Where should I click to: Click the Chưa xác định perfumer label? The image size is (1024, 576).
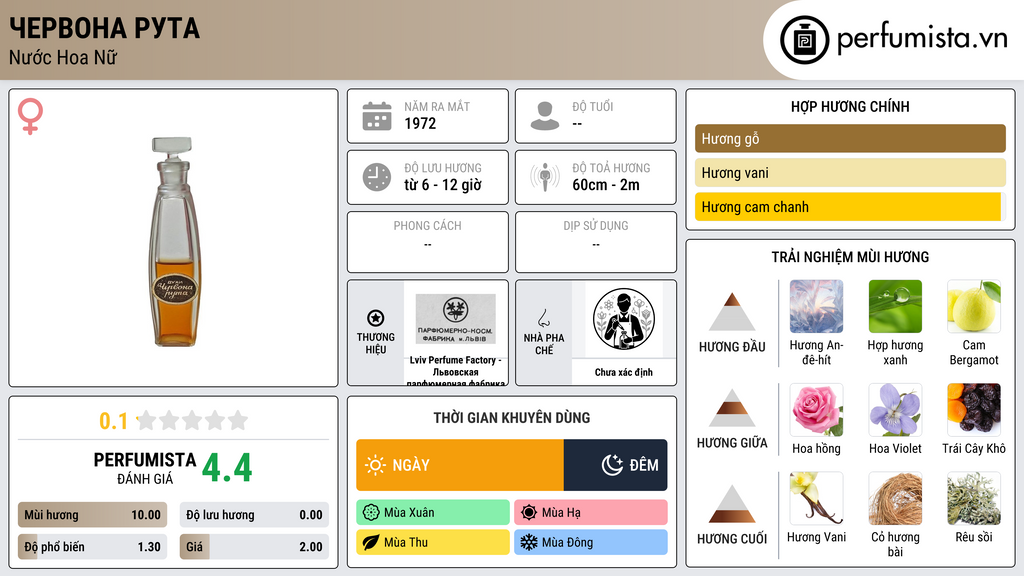click(624, 372)
